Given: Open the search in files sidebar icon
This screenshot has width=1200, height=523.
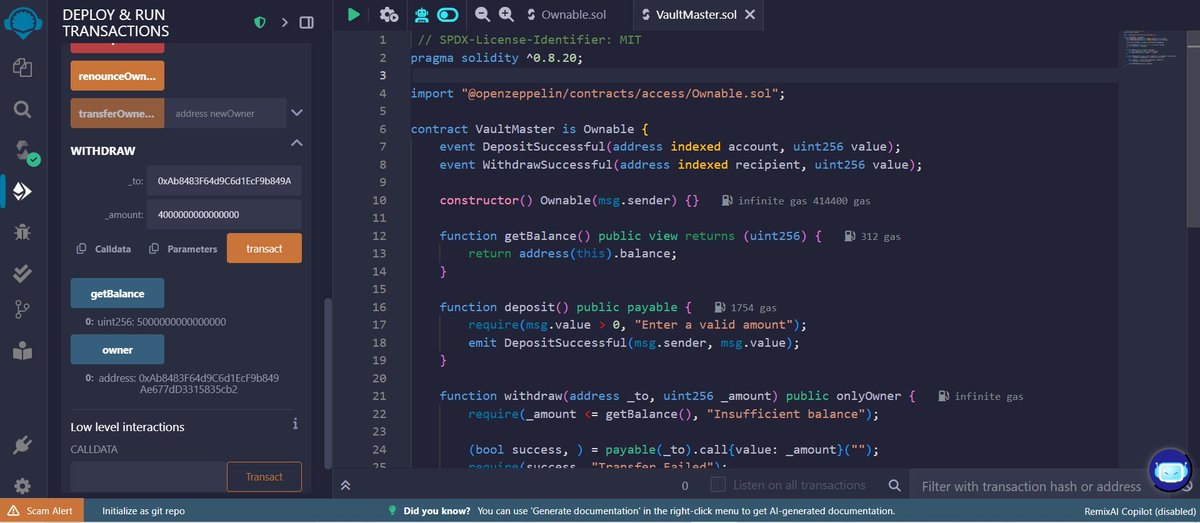Looking at the screenshot, I should point(22,109).
